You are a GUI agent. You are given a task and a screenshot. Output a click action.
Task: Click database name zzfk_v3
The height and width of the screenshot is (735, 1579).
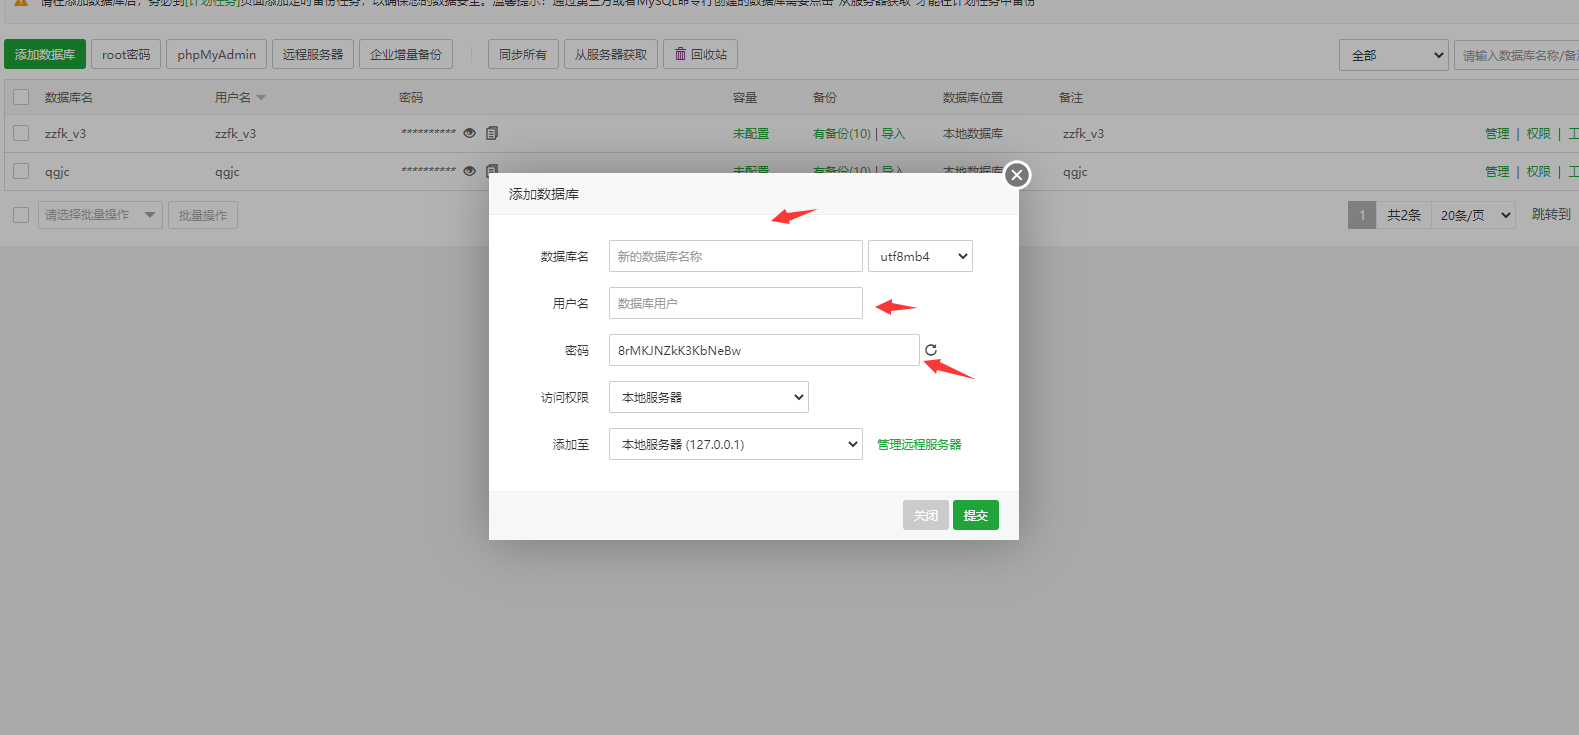click(65, 133)
